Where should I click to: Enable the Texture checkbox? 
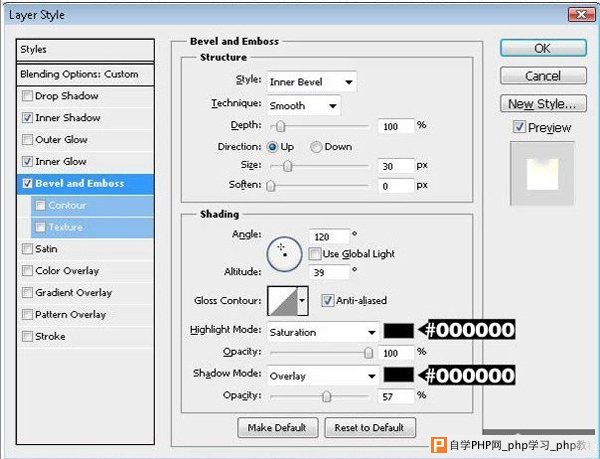coord(40,227)
